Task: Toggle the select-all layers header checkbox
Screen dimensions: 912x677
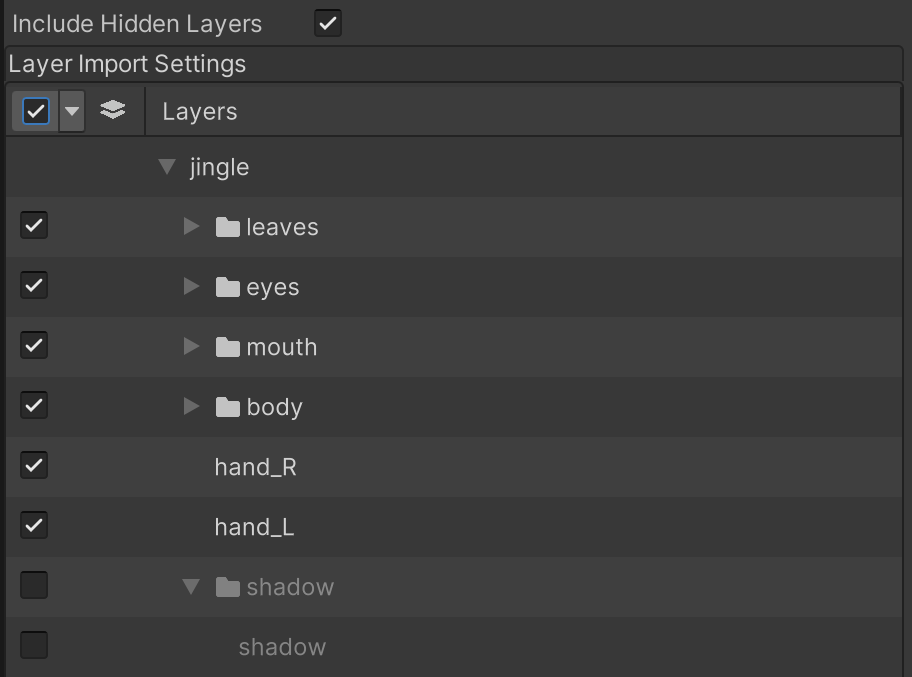Action: (35, 110)
